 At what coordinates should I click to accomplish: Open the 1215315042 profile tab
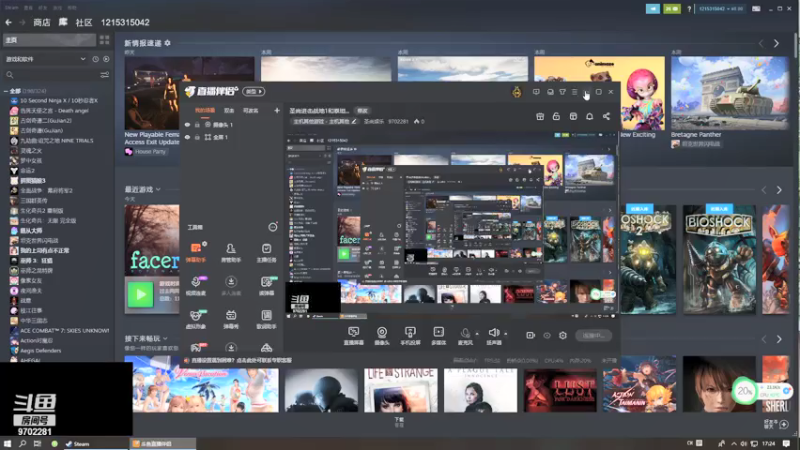coord(125,22)
